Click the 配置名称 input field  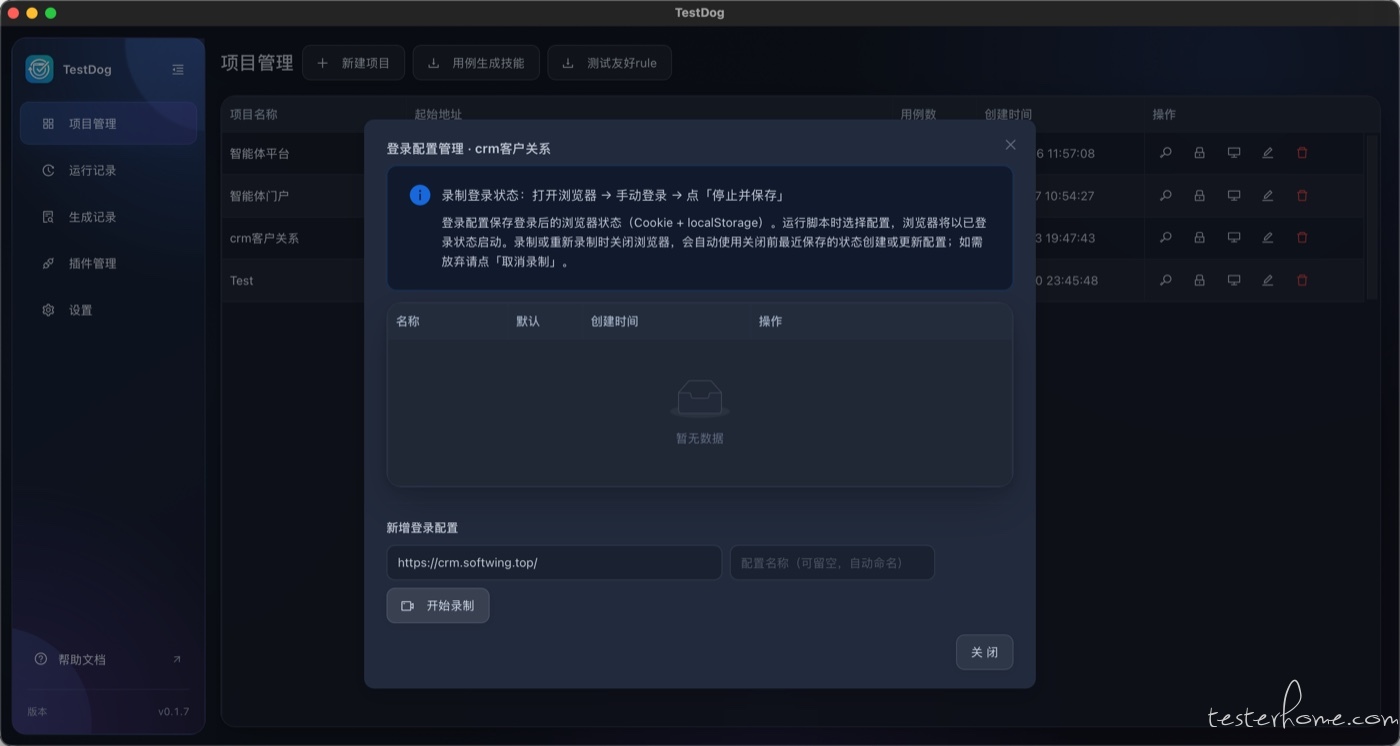(x=832, y=562)
